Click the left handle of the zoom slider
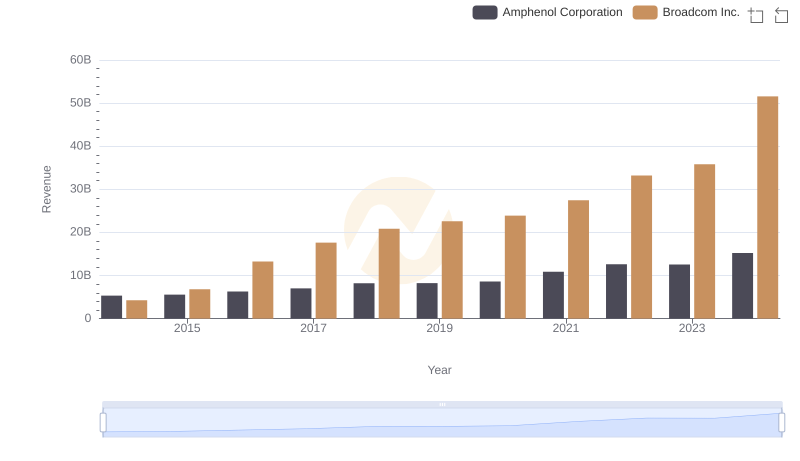This screenshot has width=800, height=461. [103, 423]
